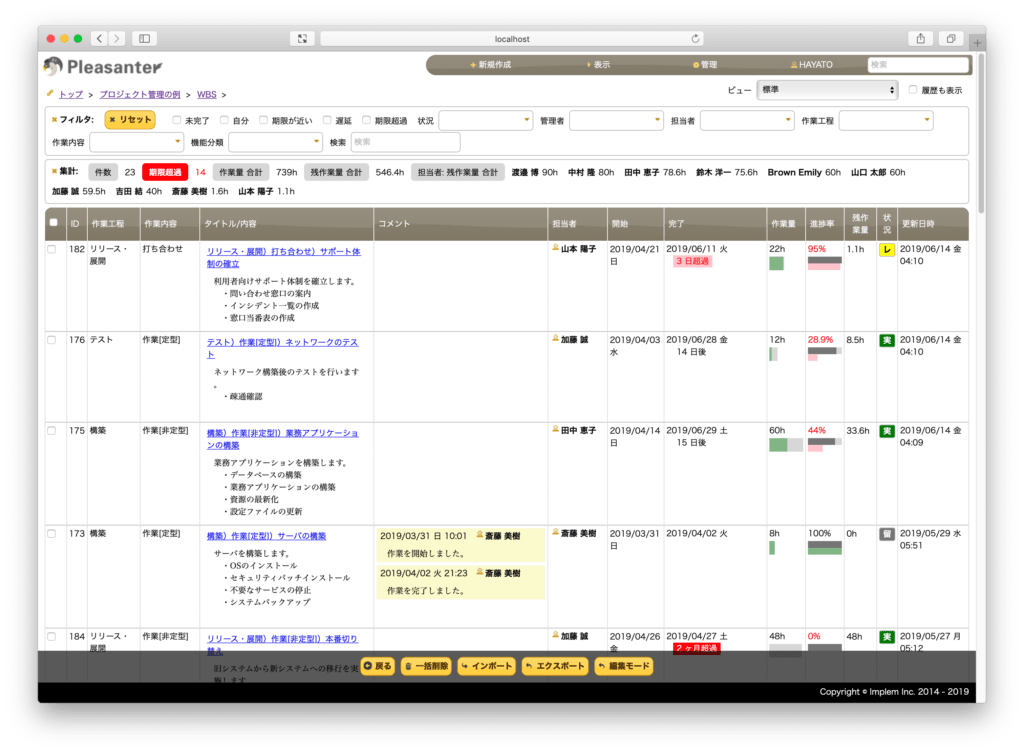The image size is (1024, 753).
Task: Select the checkbox for row ID 175
Action: click(52, 430)
